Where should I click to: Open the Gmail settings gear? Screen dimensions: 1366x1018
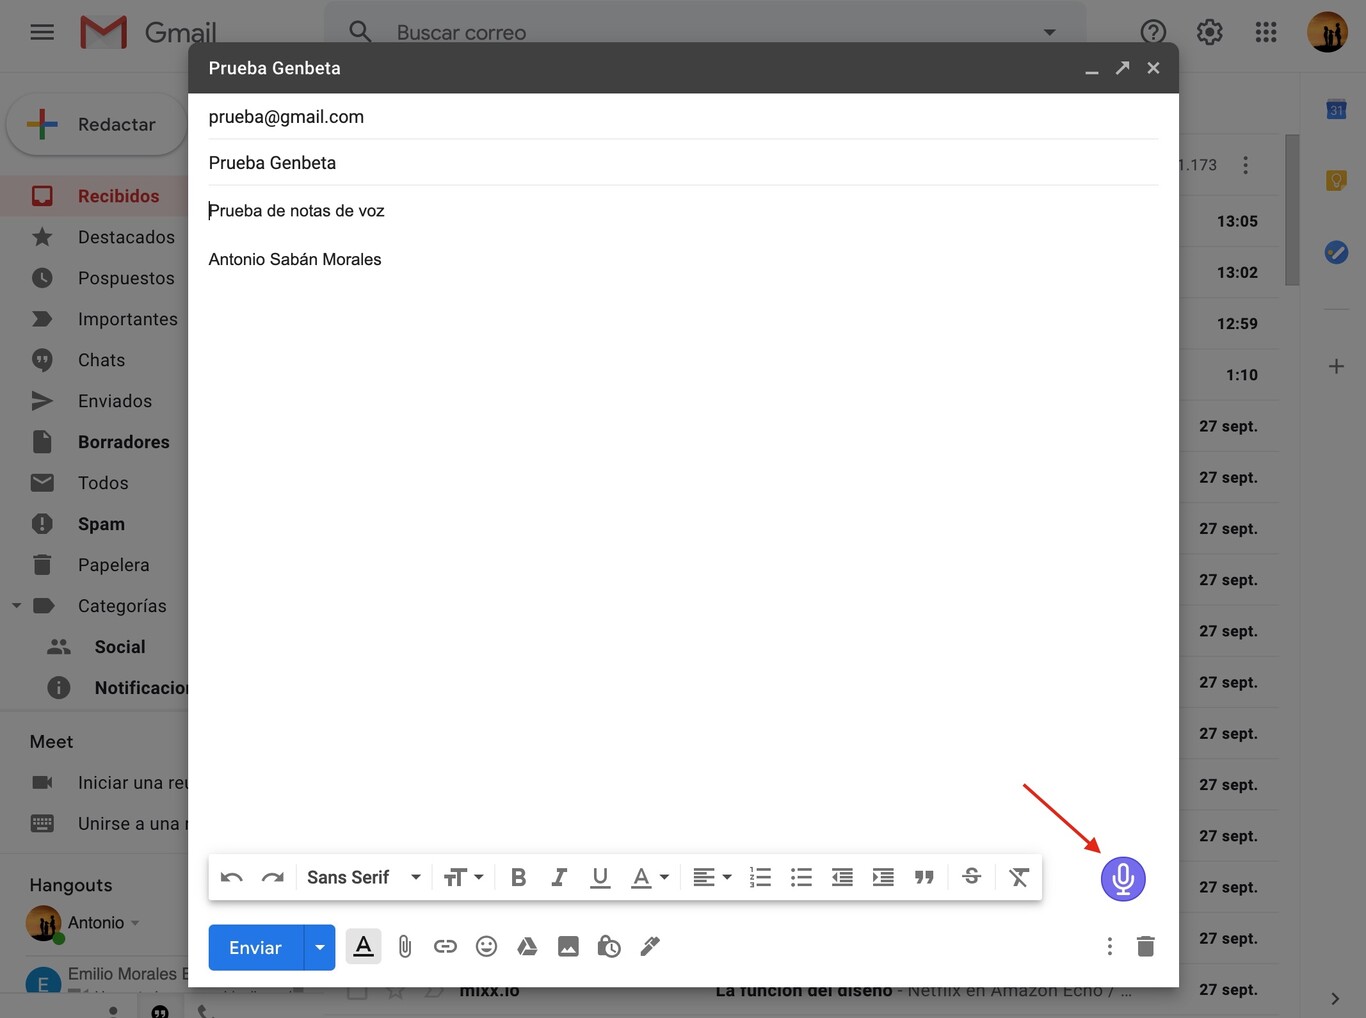pos(1210,32)
